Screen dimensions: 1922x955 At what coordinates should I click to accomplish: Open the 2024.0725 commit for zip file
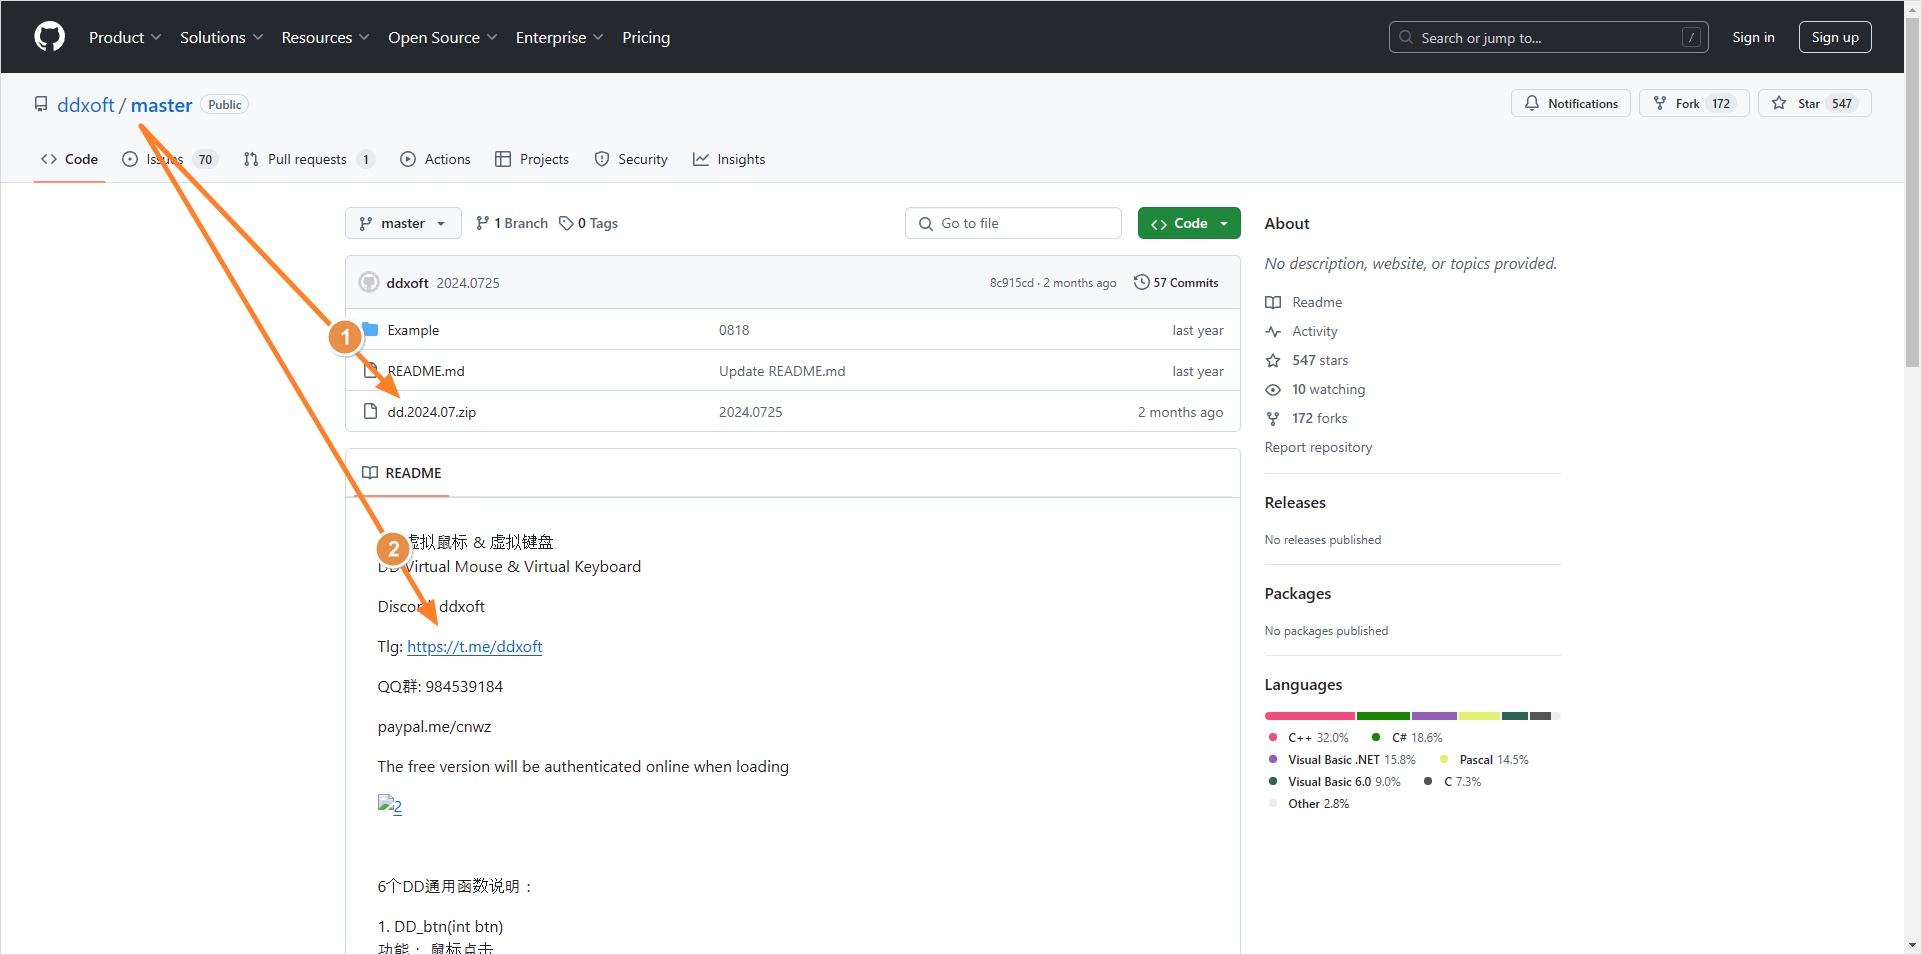point(751,412)
